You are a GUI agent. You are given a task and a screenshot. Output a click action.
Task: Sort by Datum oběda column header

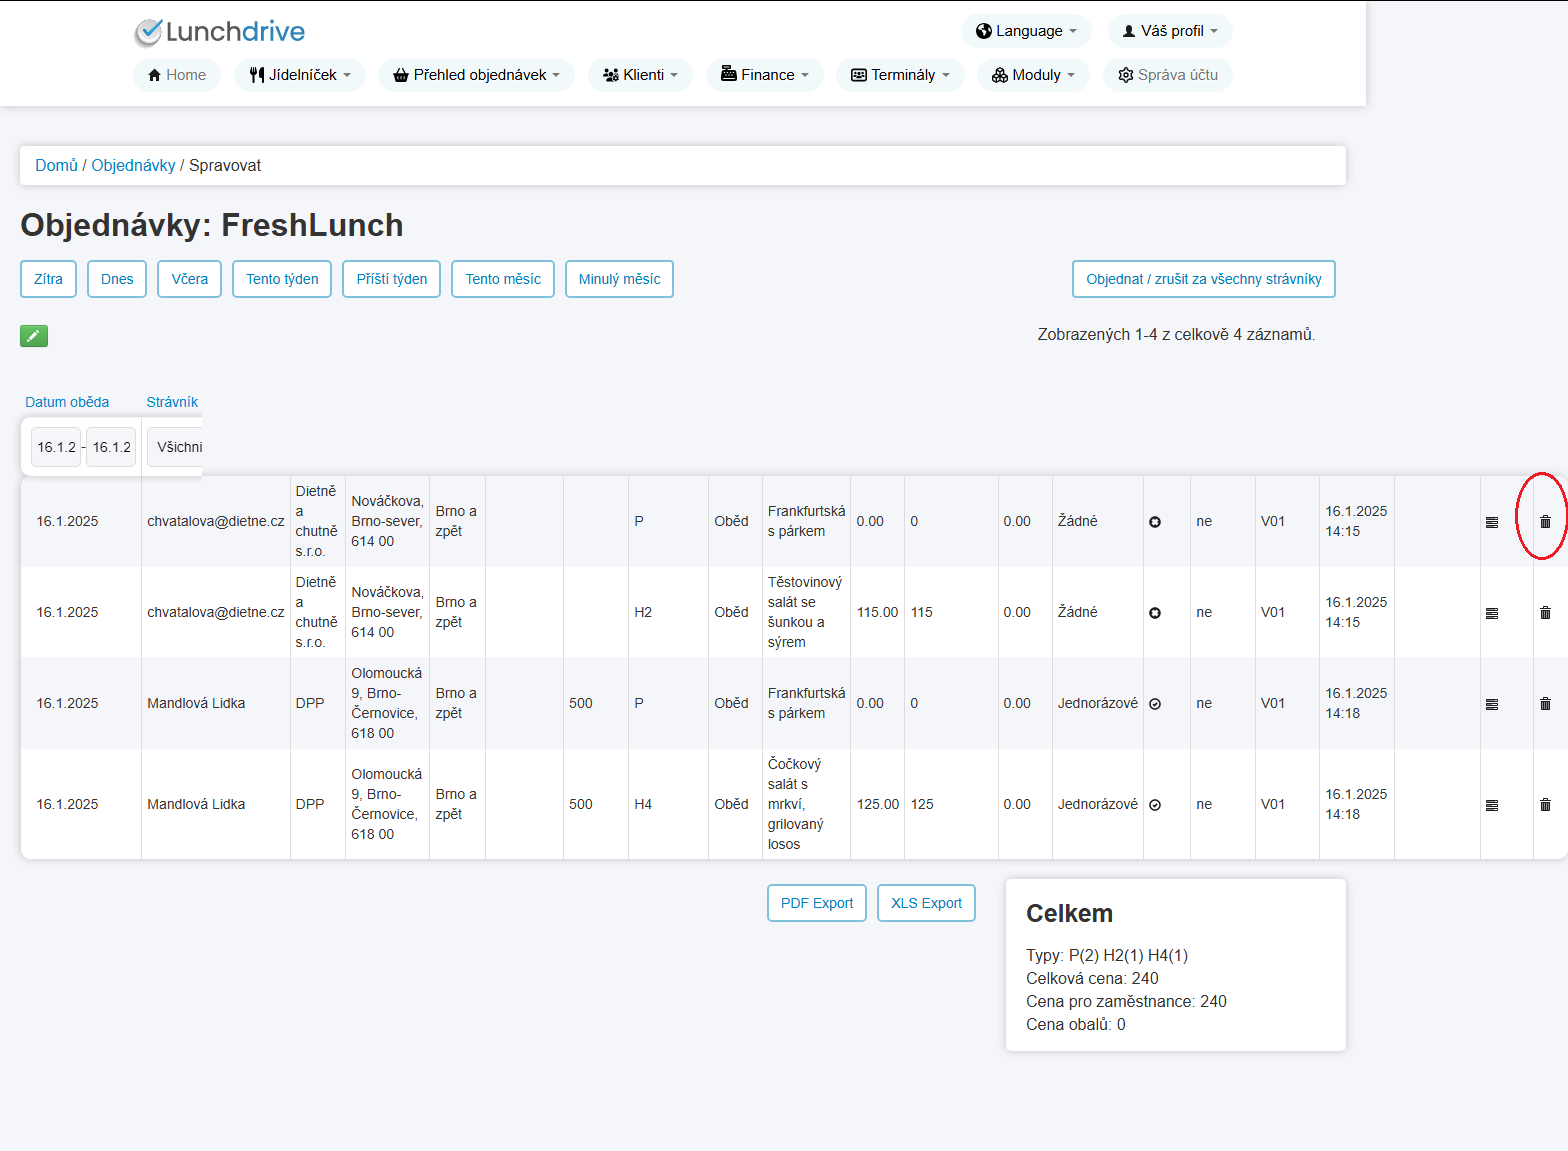[67, 402]
